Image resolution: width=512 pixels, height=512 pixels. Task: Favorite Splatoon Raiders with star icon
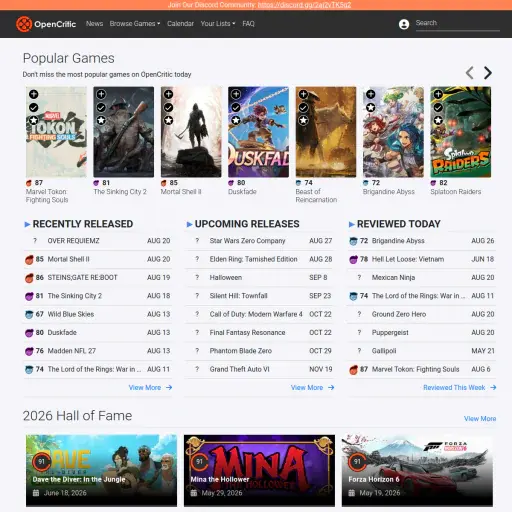(438, 120)
